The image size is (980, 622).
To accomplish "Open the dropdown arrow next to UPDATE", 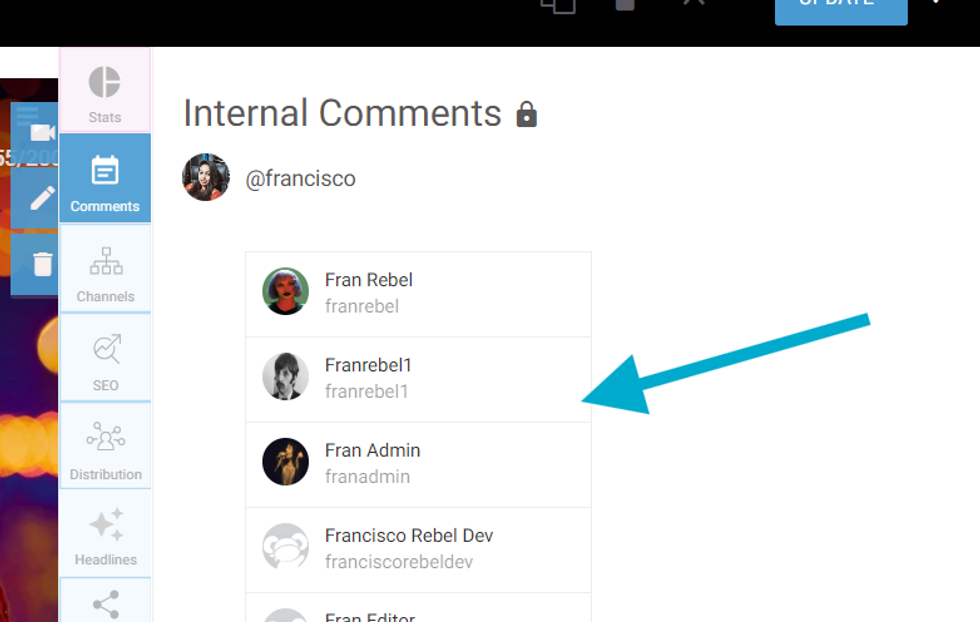I will (x=936, y=4).
